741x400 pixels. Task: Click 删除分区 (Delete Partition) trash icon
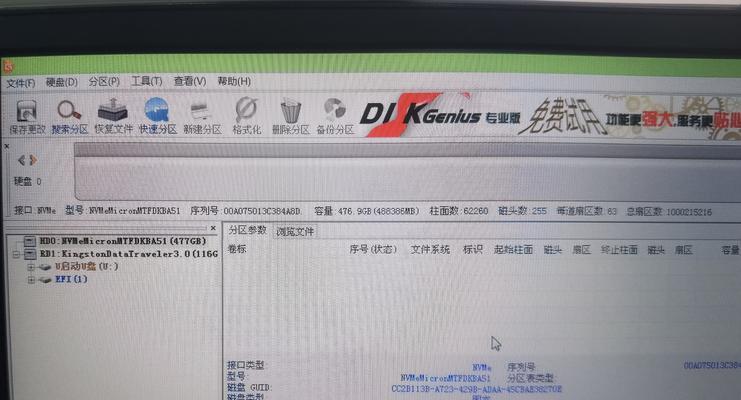pos(290,116)
